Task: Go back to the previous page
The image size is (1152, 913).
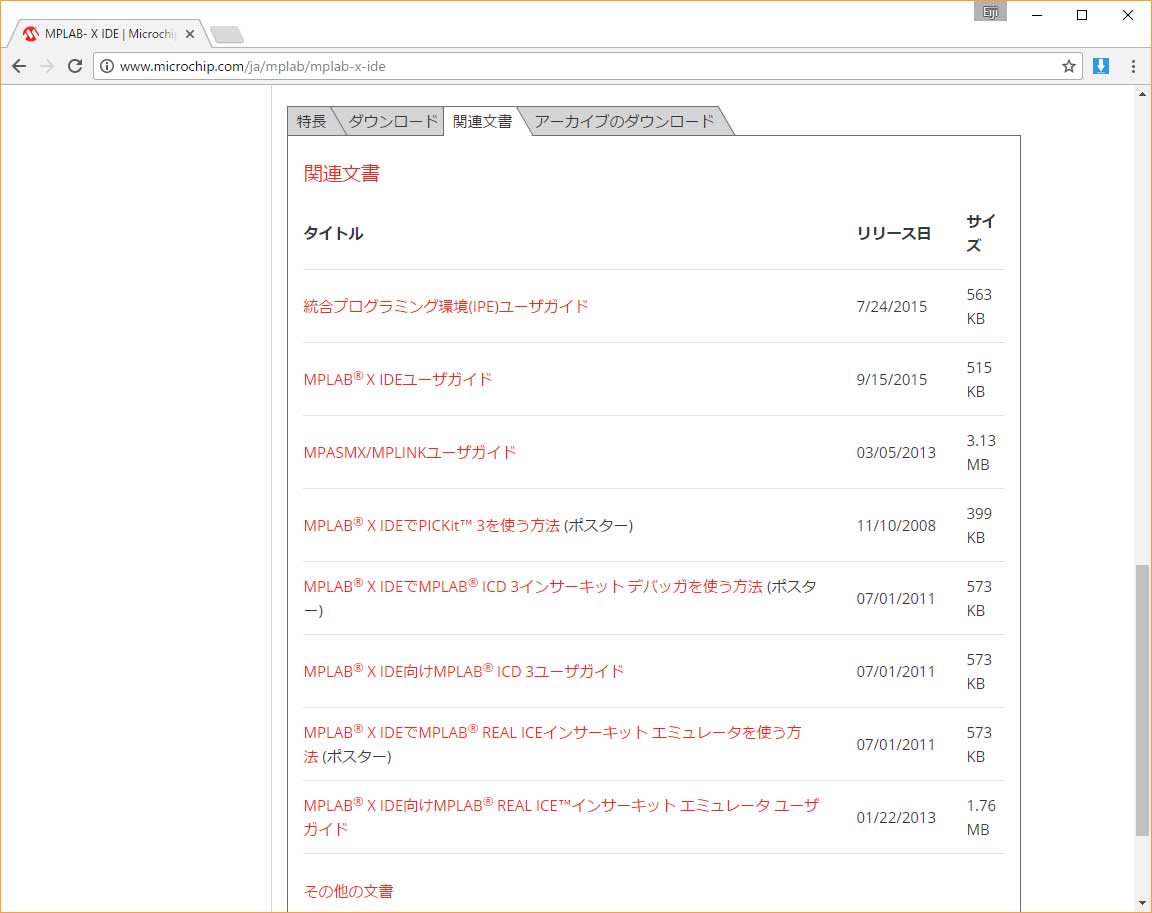Action: [x=19, y=66]
